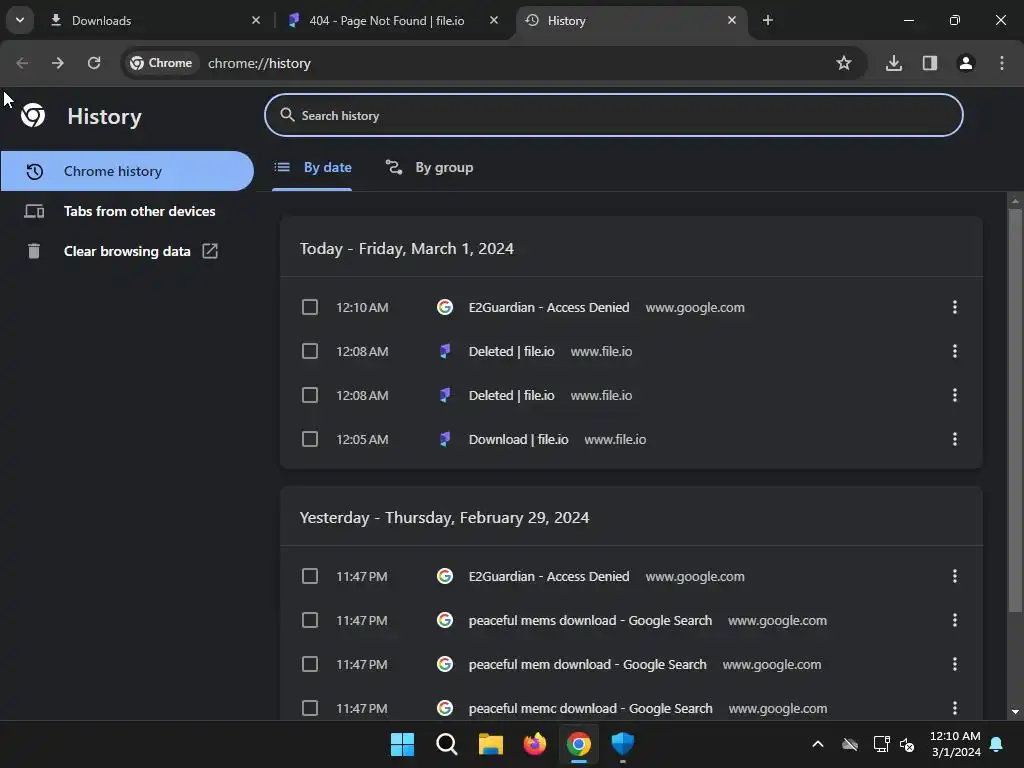Open actions menu for peaceful mems download entry
Screen dimensions: 1024x768
955,620
